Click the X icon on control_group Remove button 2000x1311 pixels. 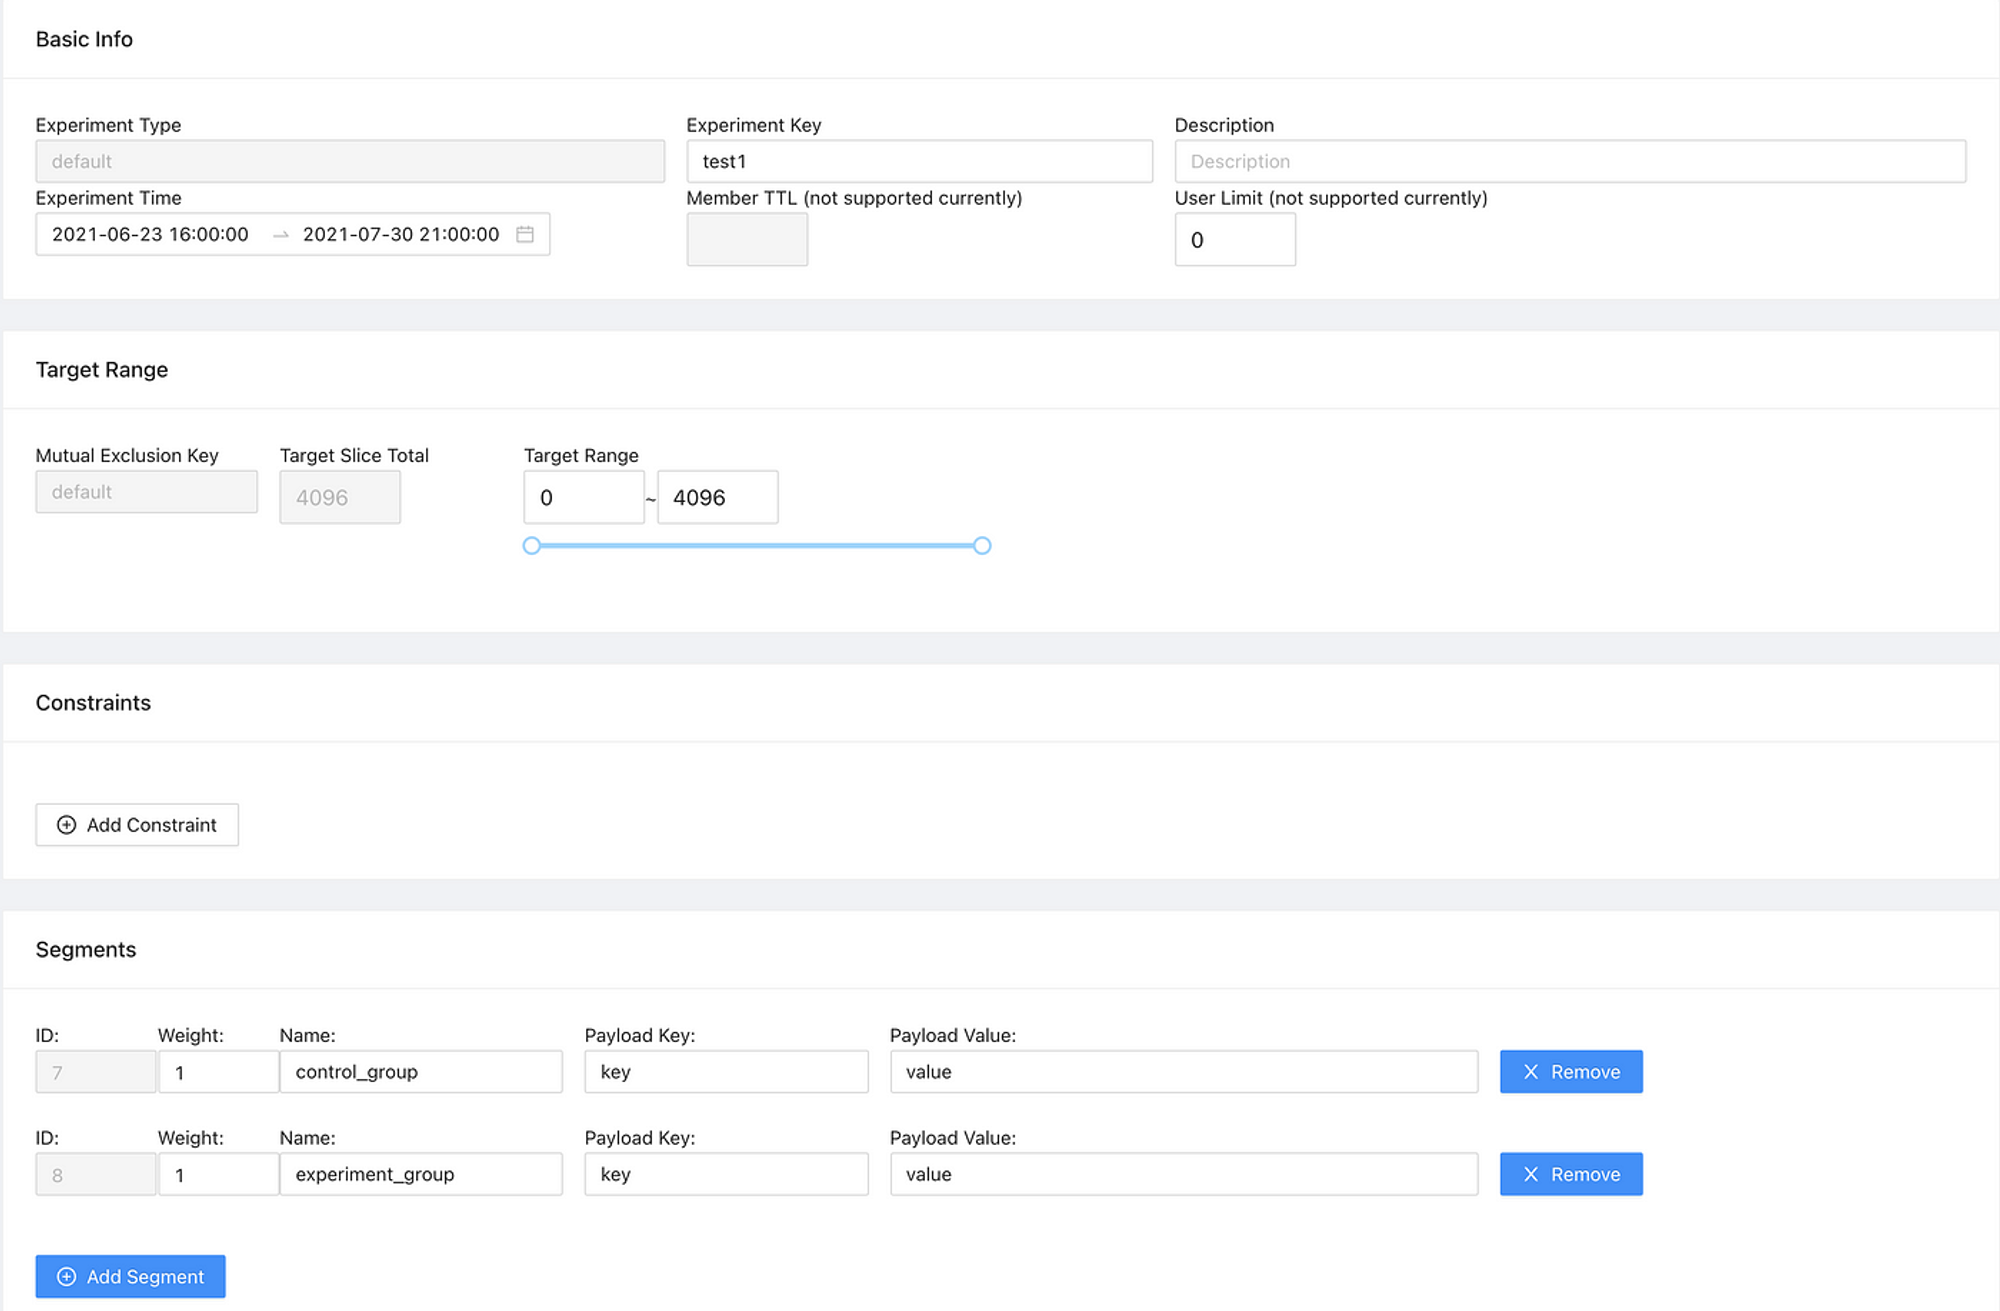point(1530,1072)
